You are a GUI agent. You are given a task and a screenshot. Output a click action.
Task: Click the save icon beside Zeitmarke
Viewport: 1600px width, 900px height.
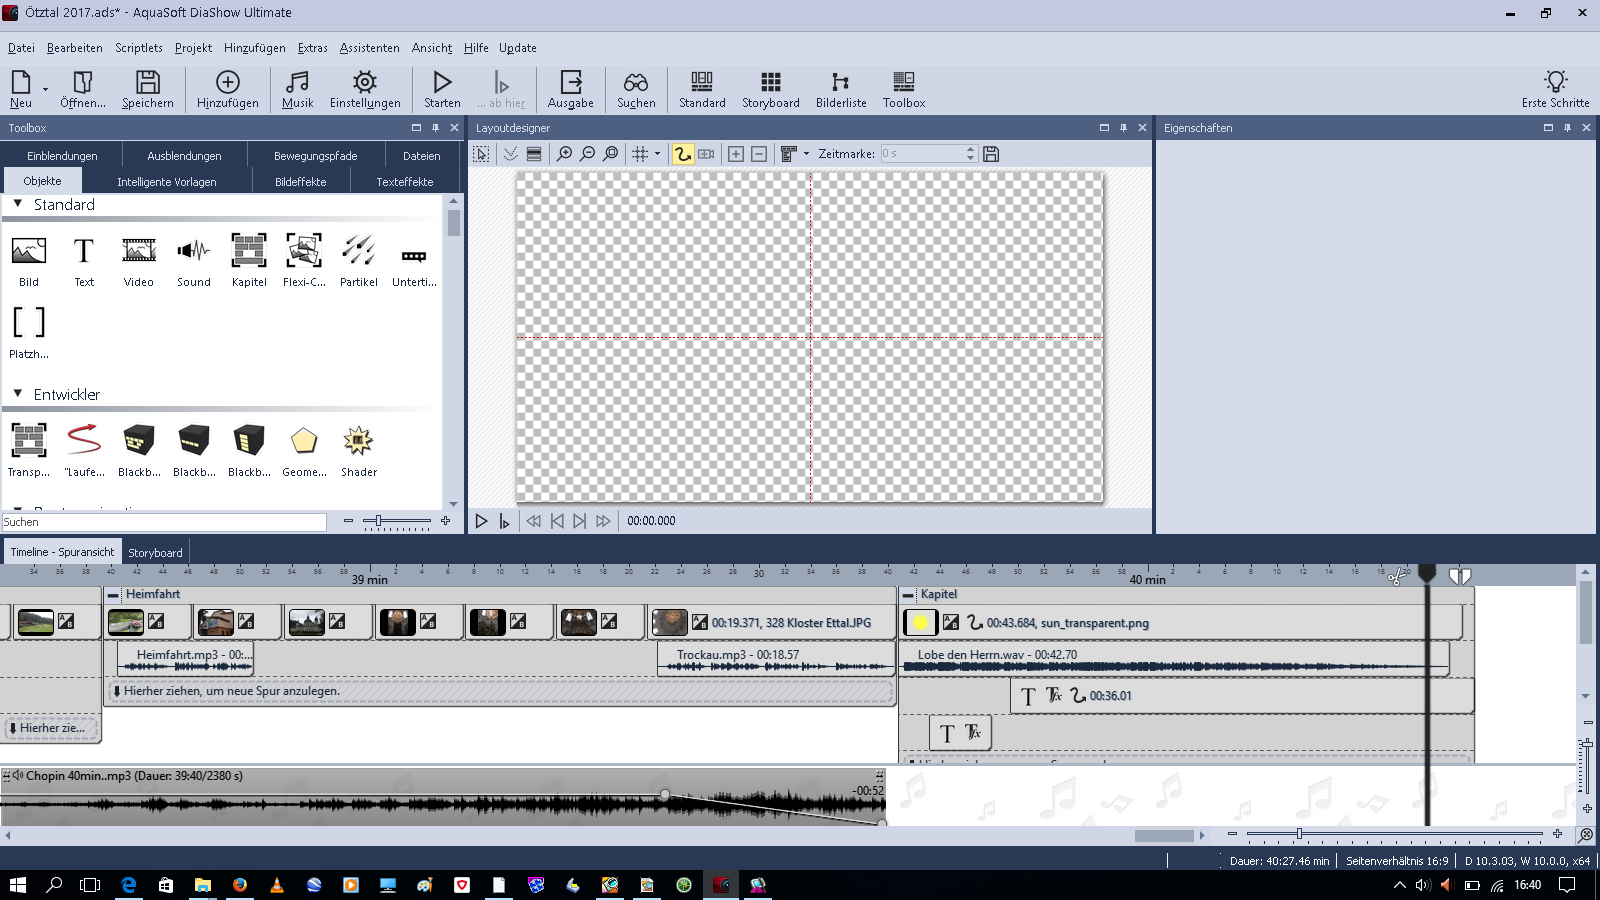(x=991, y=154)
